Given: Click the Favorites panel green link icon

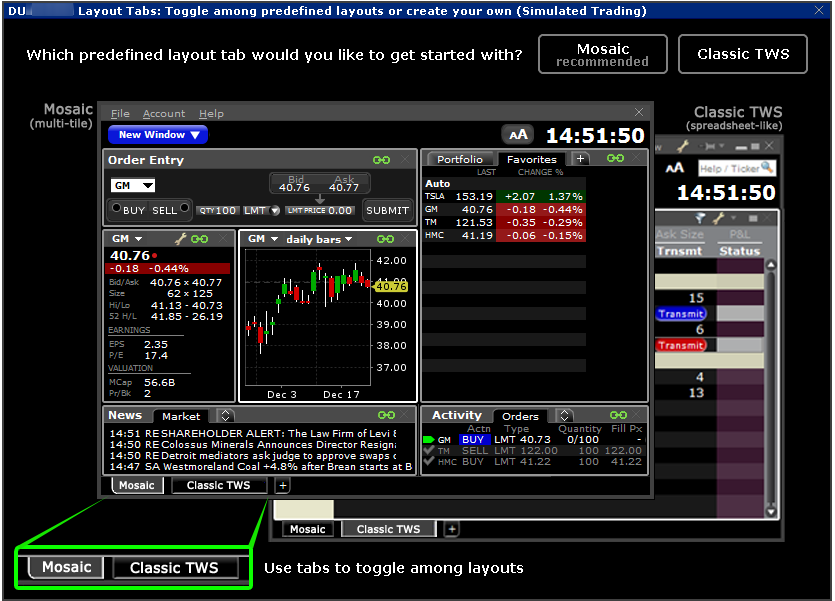Looking at the screenshot, I should click(x=616, y=158).
